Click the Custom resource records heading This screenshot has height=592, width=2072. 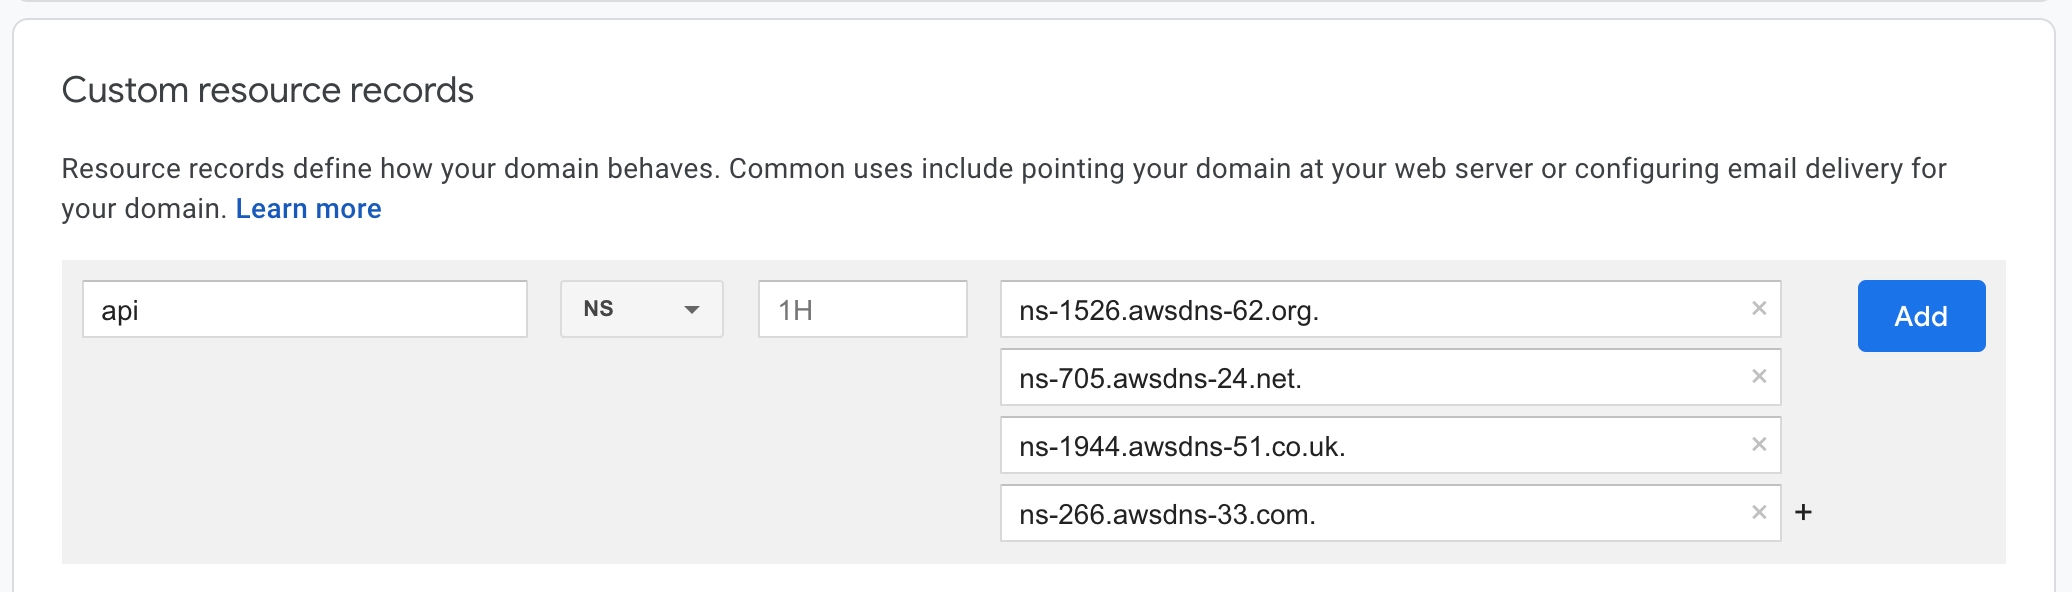pyautogui.click(x=268, y=90)
